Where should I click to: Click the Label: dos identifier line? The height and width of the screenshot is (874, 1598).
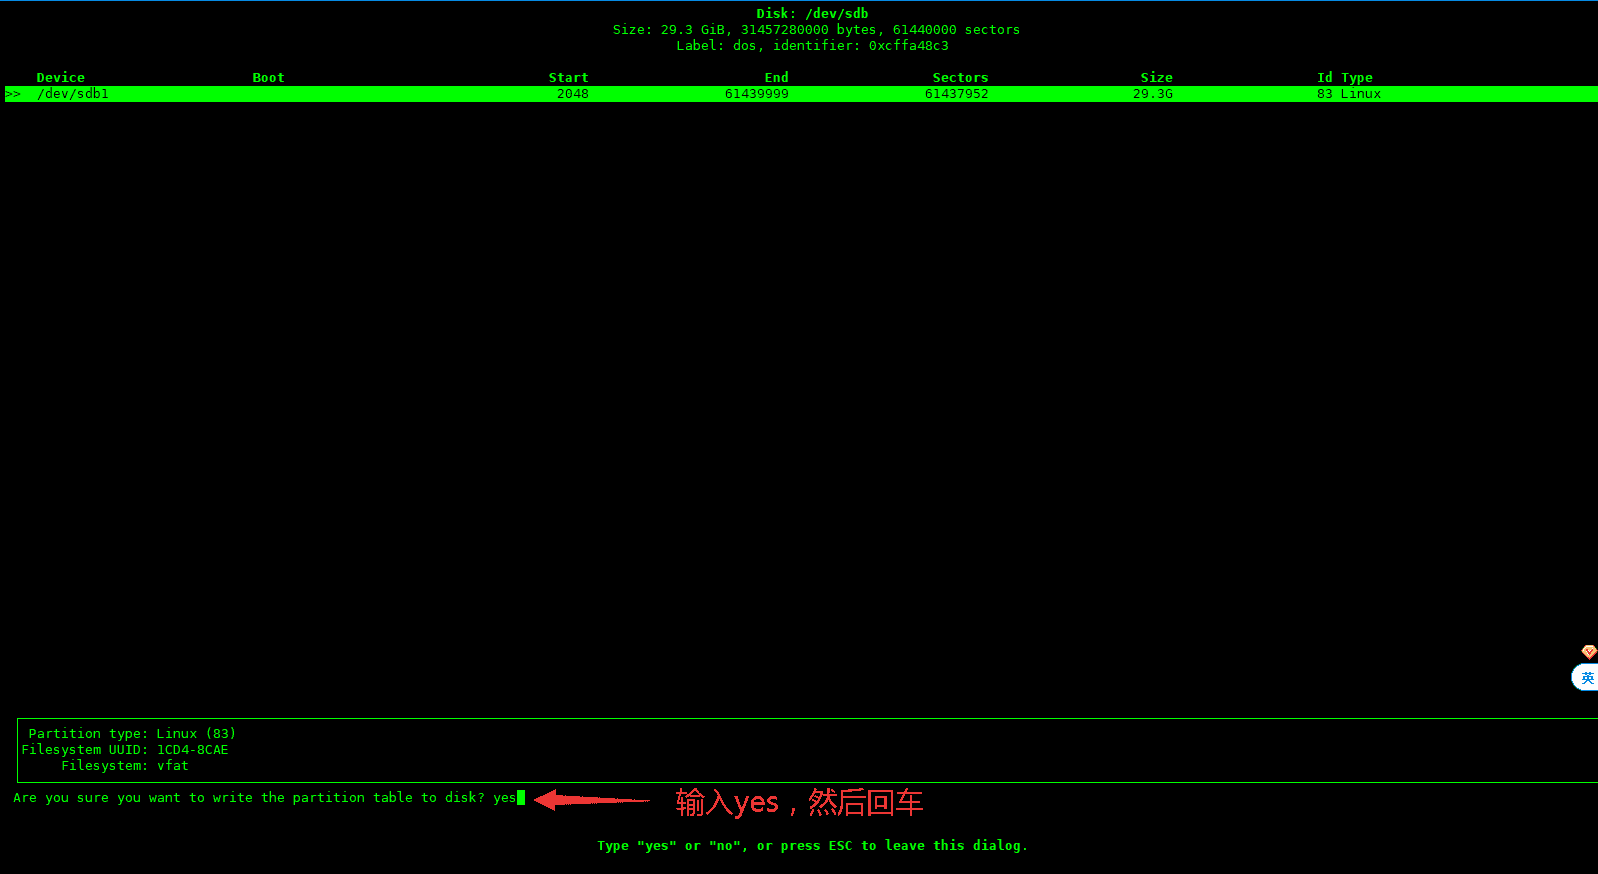[812, 46]
